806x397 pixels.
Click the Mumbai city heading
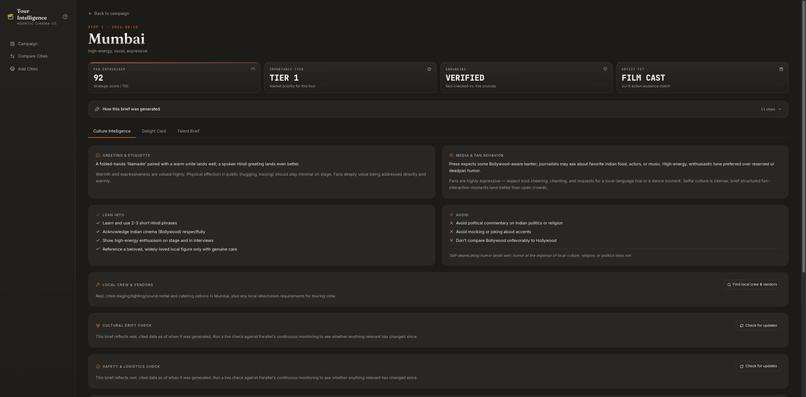coord(117,39)
